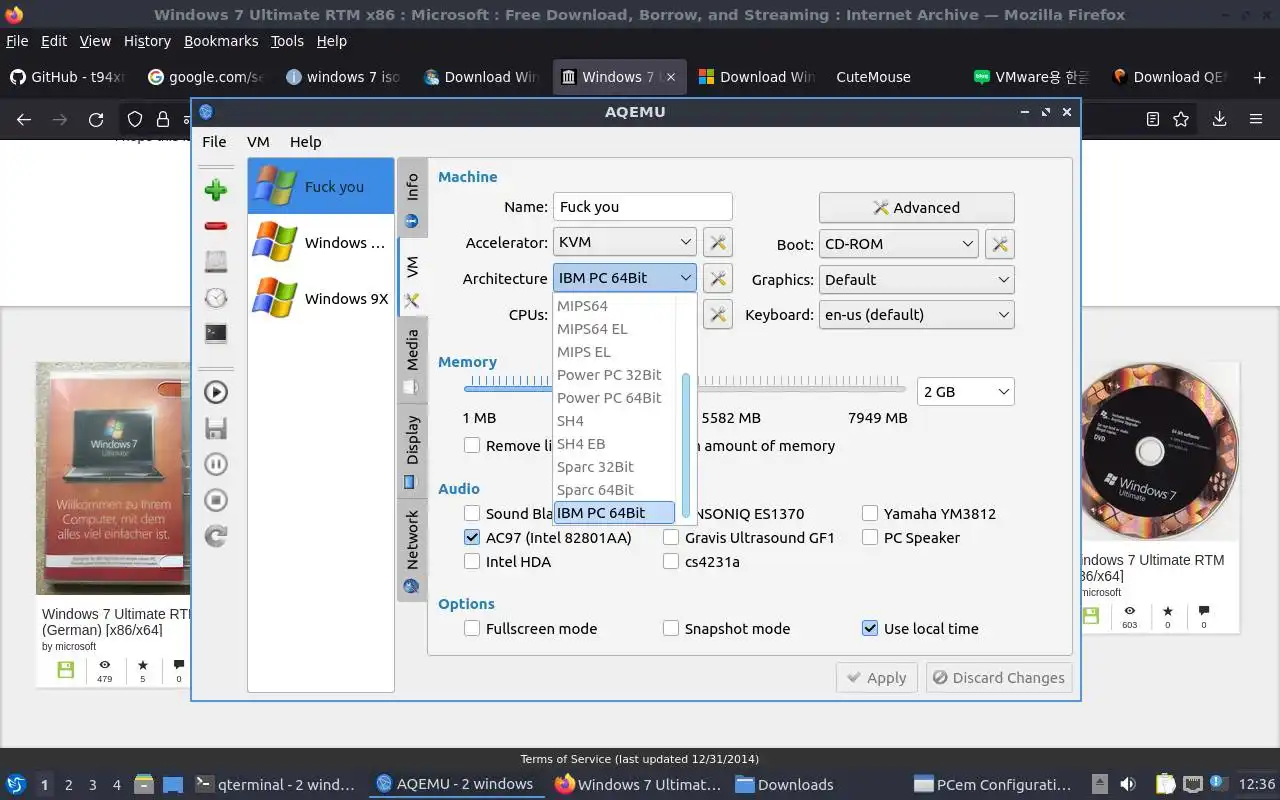Click the volume icon in system tray

1128,784
